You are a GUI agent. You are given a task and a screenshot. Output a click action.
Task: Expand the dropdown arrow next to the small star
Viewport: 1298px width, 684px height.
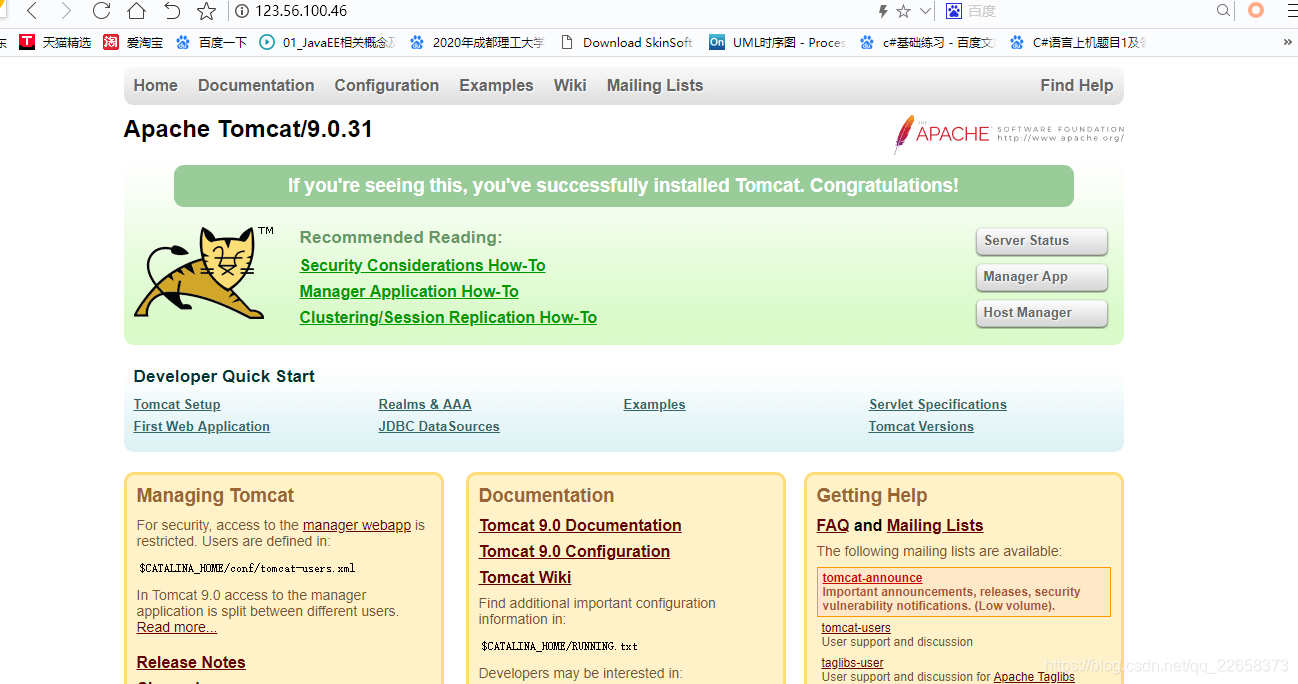[925, 11]
